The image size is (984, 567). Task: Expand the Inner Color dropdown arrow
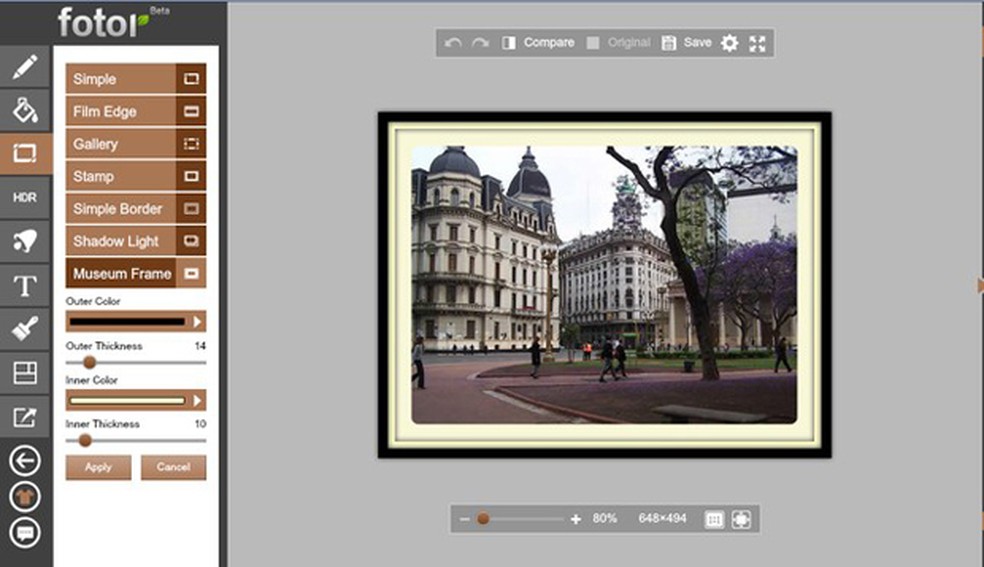coord(198,400)
